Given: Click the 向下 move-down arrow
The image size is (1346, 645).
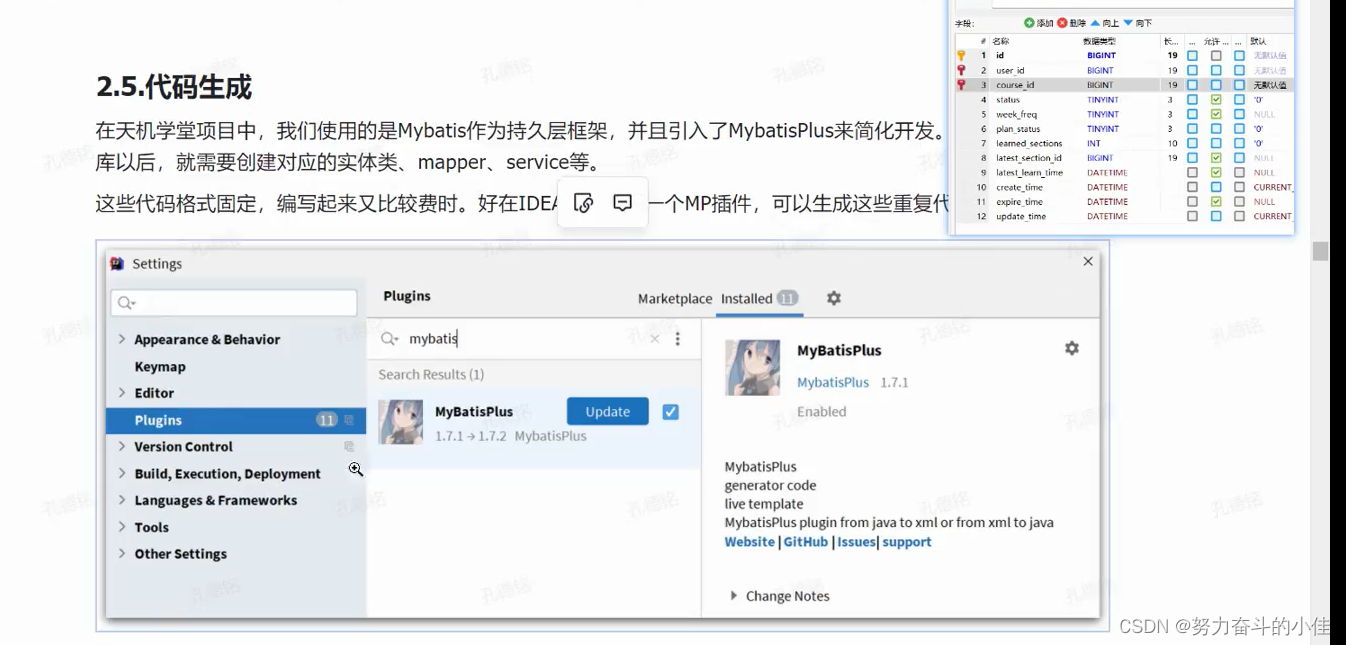Looking at the screenshot, I should (x=1128, y=23).
